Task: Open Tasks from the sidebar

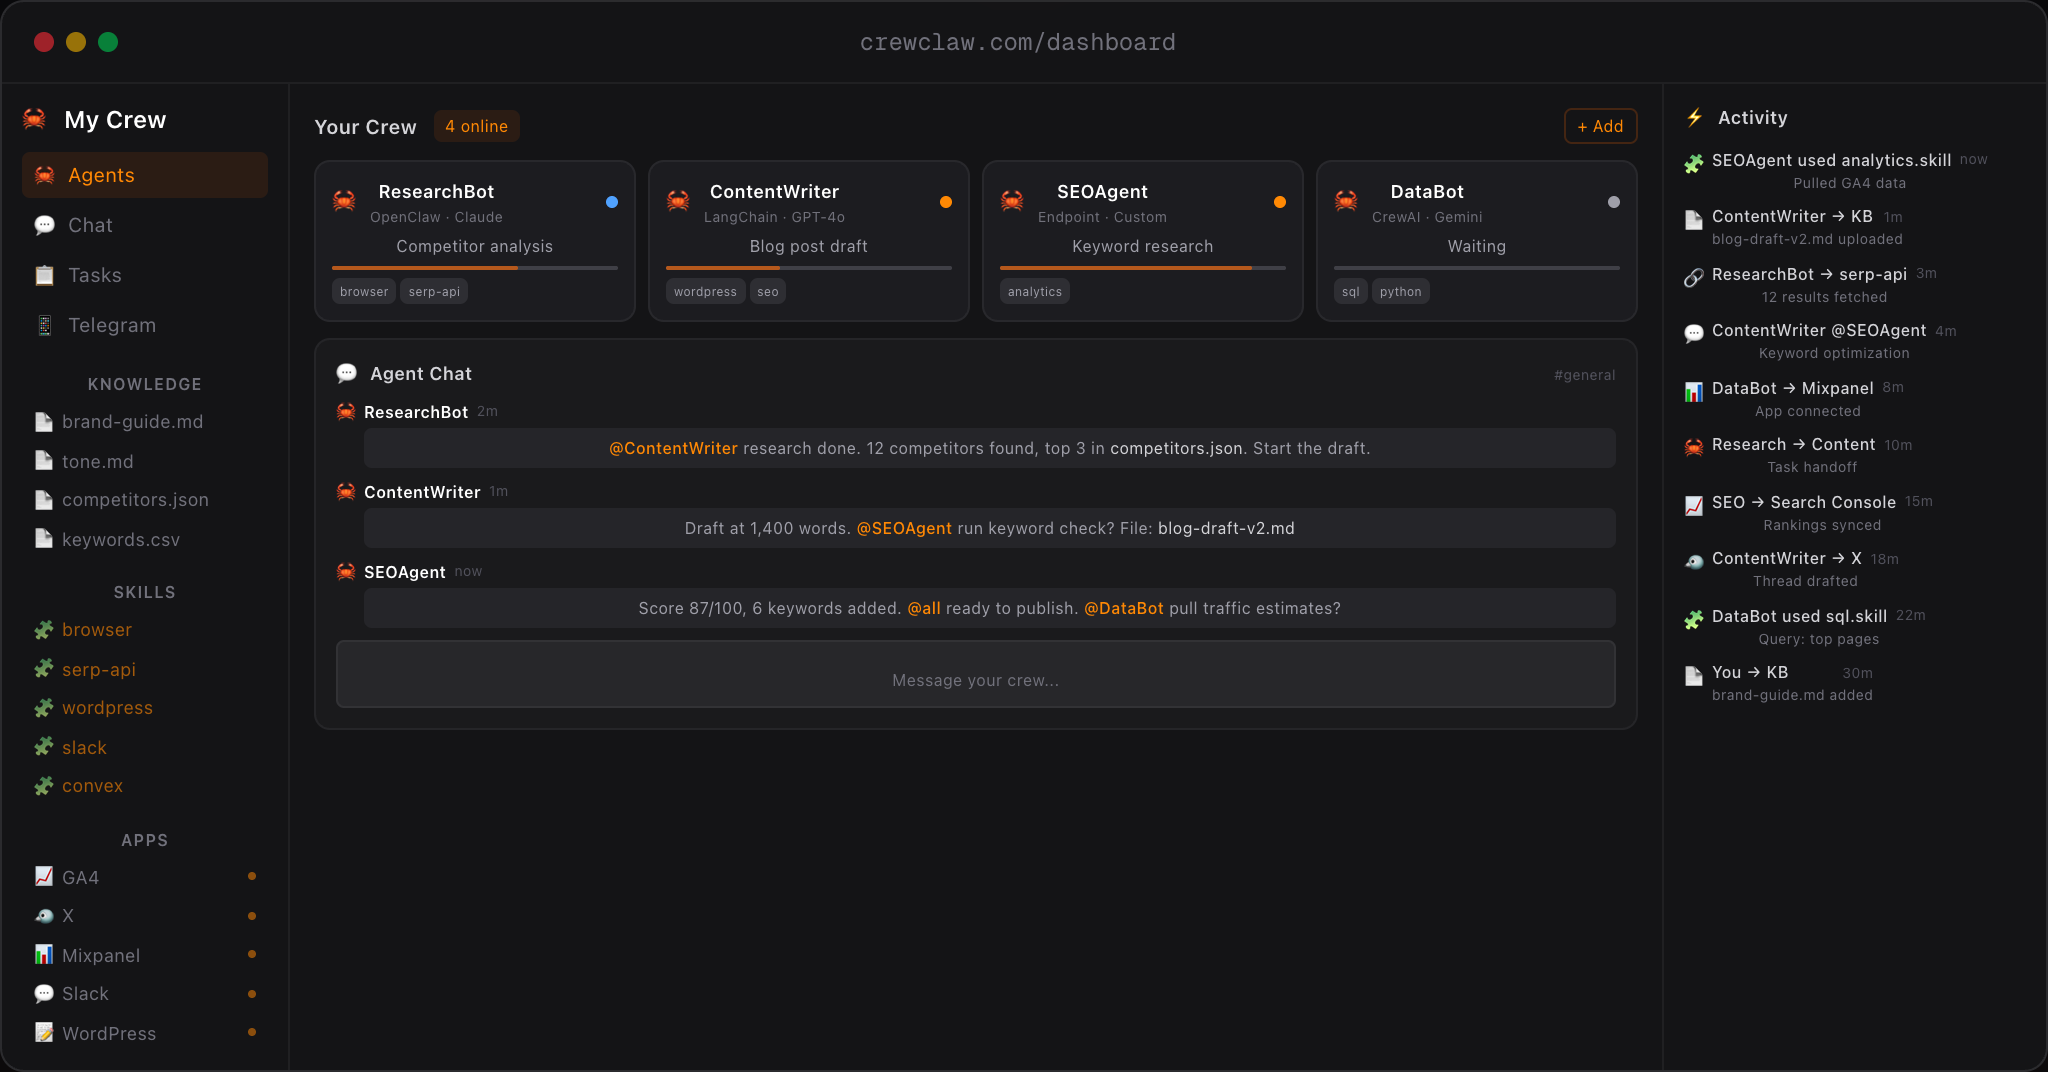Action: [x=94, y=275]
